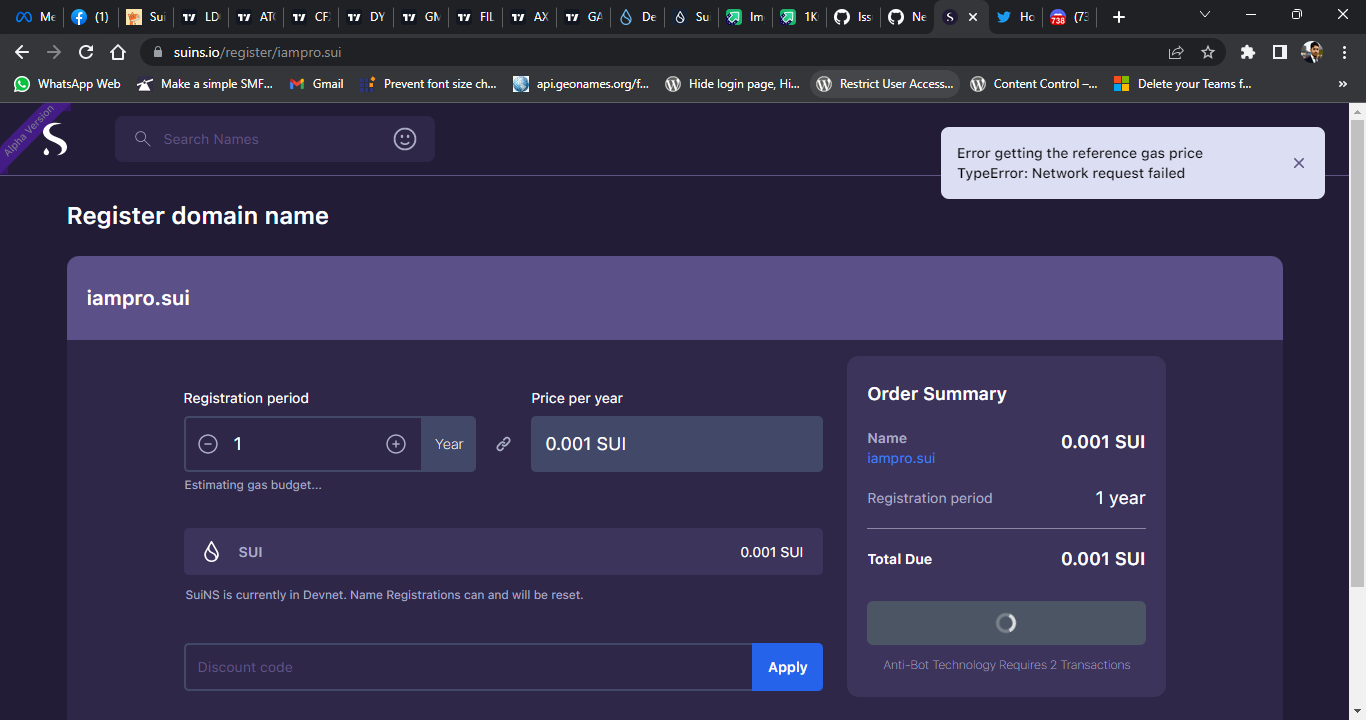Open the browser extensions puzzle icon

pyautogui.click(x=1247, y=52)
